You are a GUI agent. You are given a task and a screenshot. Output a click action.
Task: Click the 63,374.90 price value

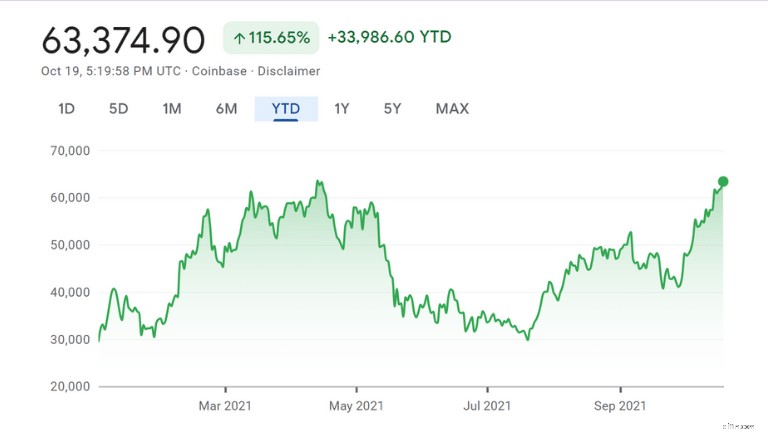(123, 40)
